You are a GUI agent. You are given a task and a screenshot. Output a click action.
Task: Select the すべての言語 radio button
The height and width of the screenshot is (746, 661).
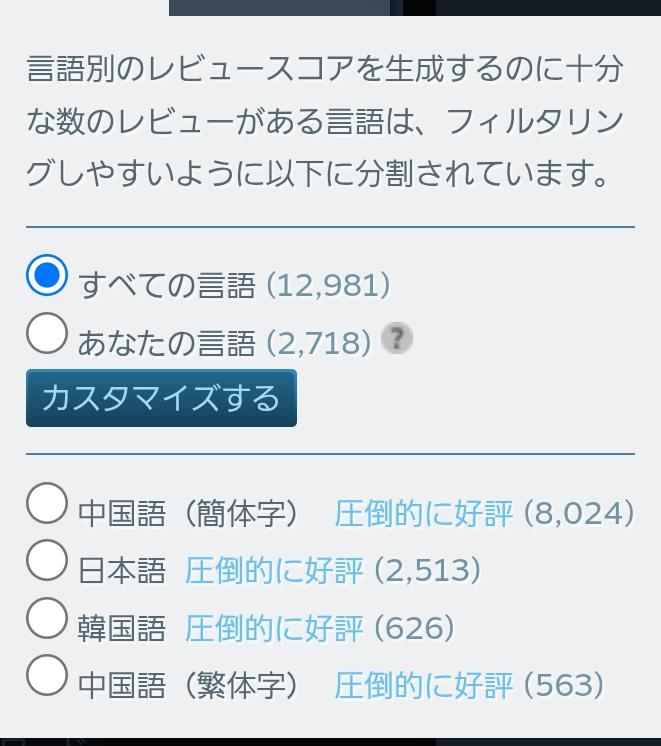point(47,277)
